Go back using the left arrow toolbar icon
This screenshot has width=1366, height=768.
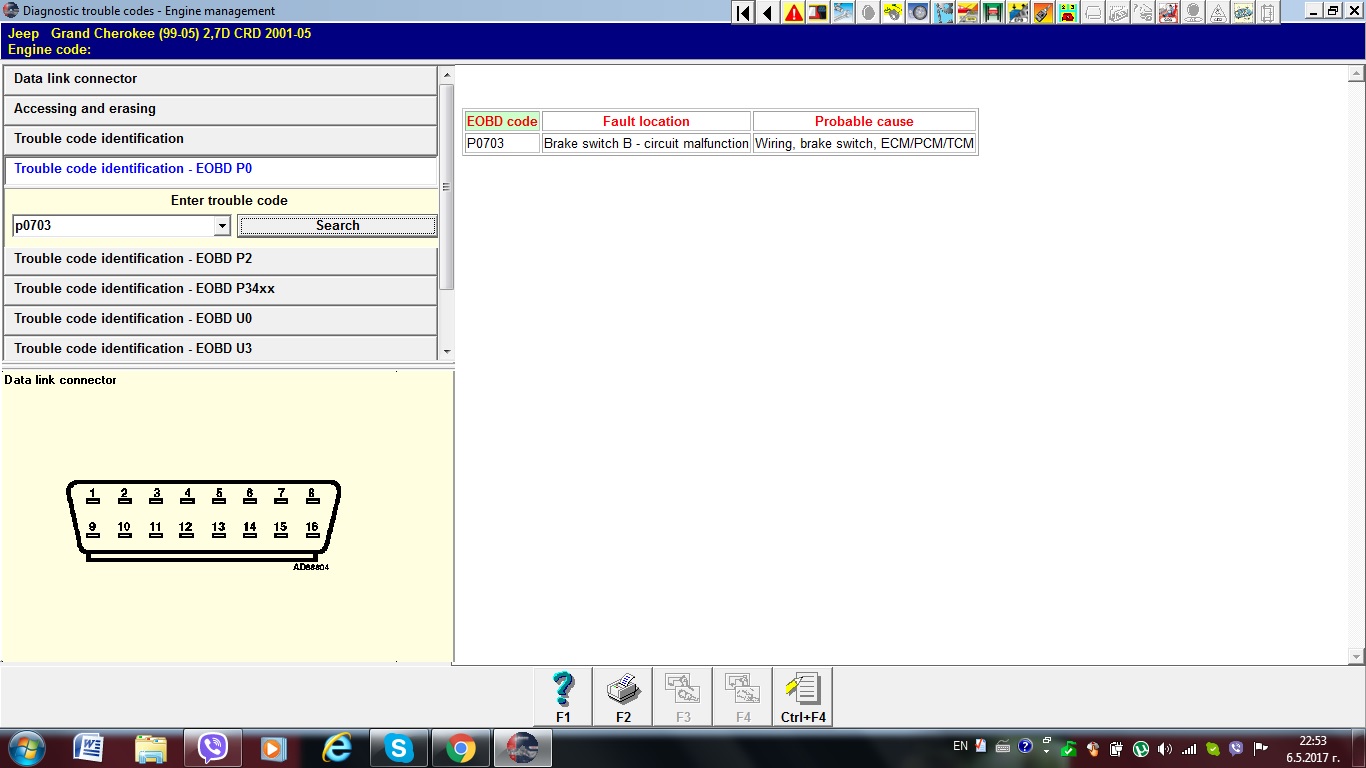pyautogui.click(x=768, y=12)
